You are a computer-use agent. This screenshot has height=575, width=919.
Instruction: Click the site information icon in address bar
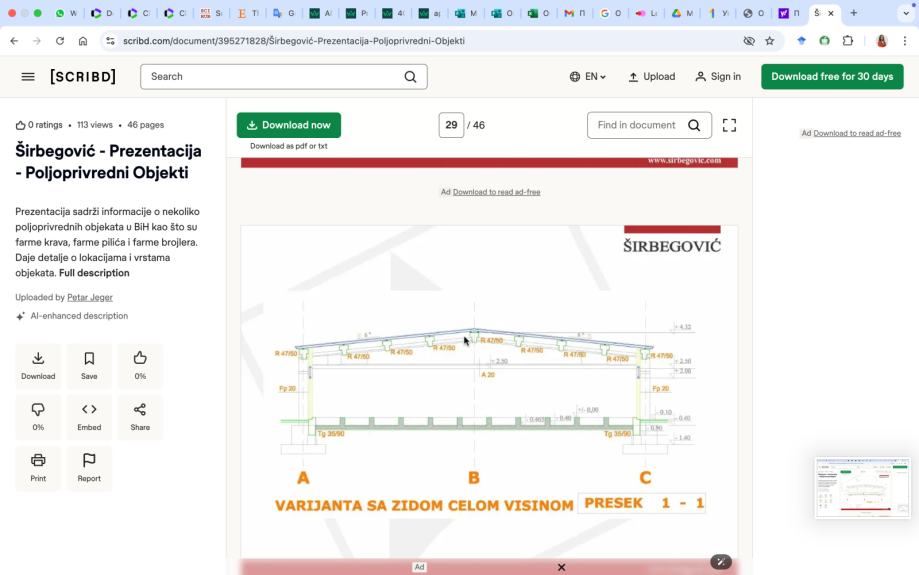tap(110, 41)
